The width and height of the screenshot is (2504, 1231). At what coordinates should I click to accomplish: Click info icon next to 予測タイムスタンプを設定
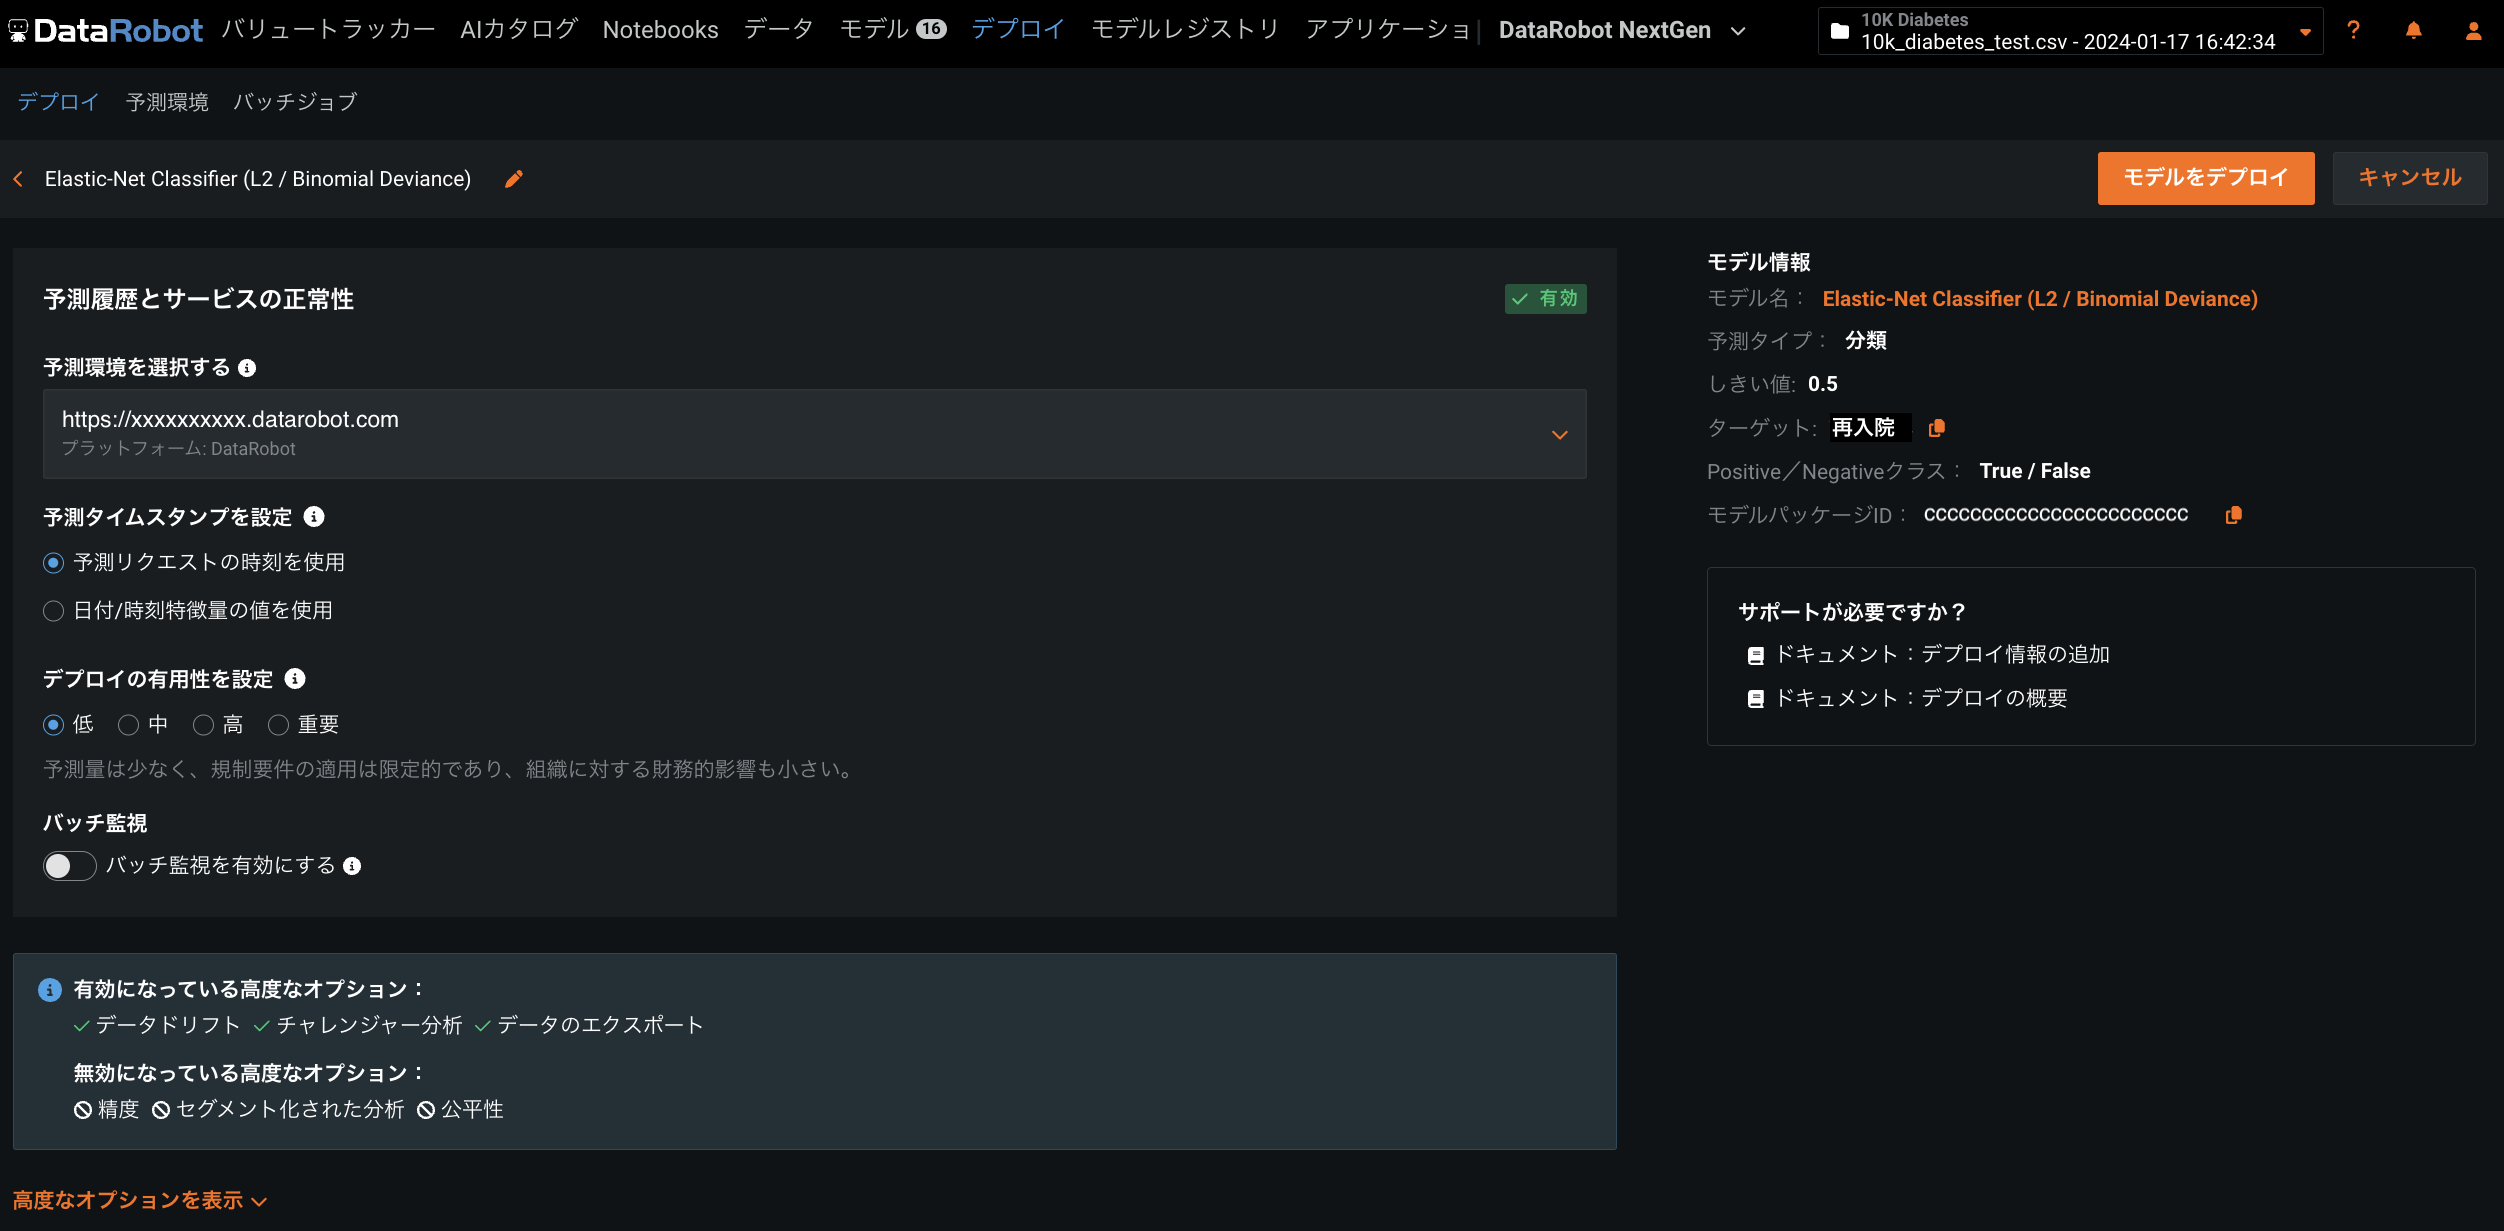point(314,517)
